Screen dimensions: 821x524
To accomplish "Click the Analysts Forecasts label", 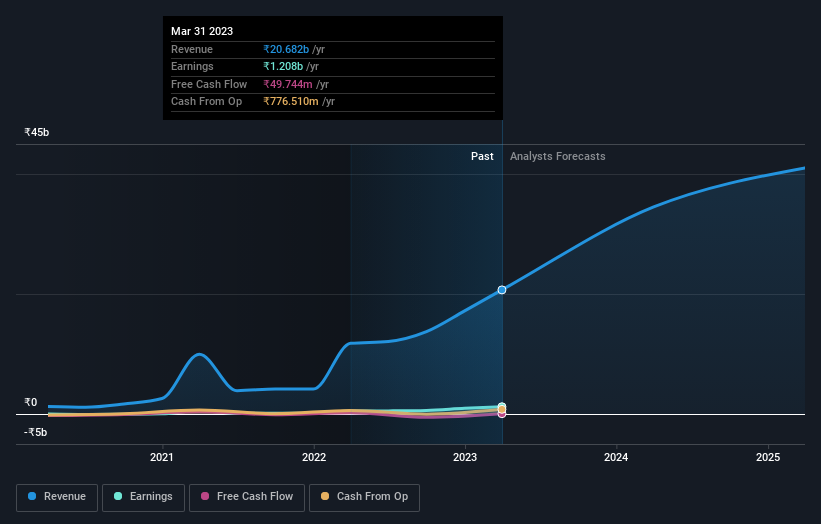I will point(558,157).
